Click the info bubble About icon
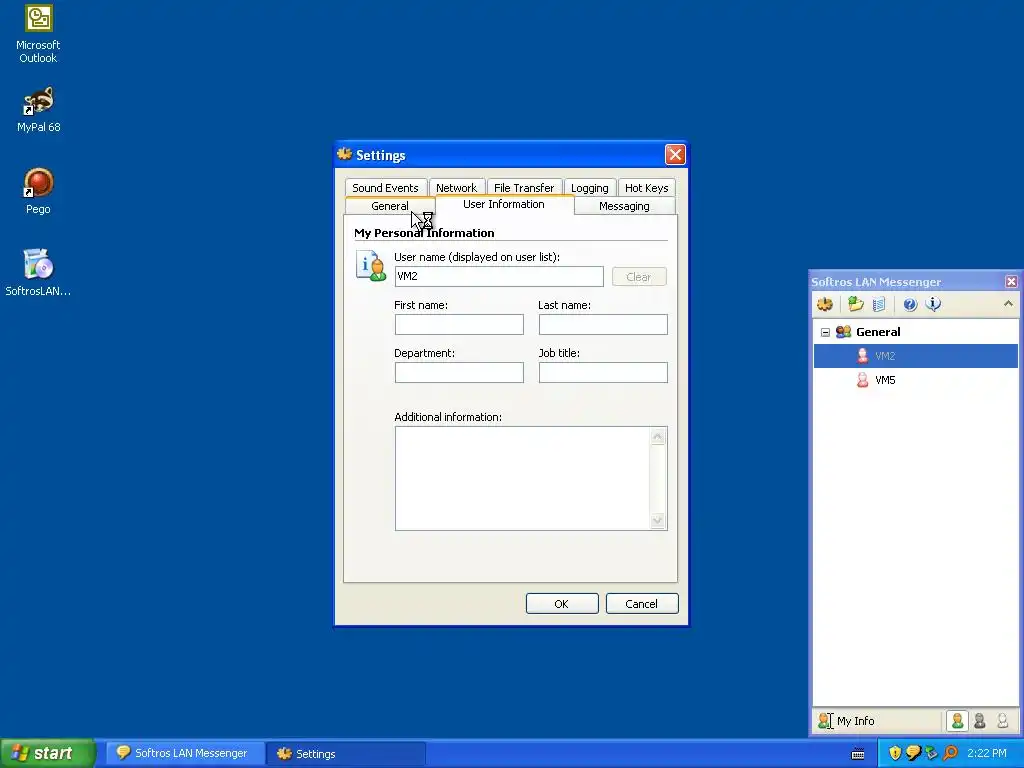 933,304
